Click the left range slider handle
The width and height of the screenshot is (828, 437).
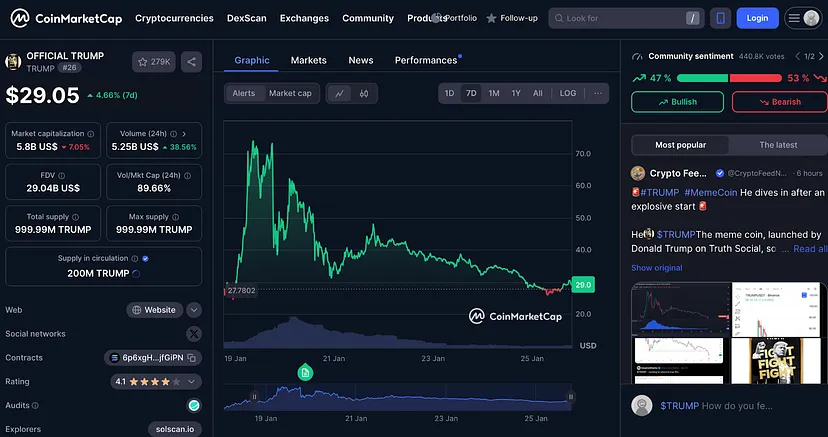pos(255,397)
